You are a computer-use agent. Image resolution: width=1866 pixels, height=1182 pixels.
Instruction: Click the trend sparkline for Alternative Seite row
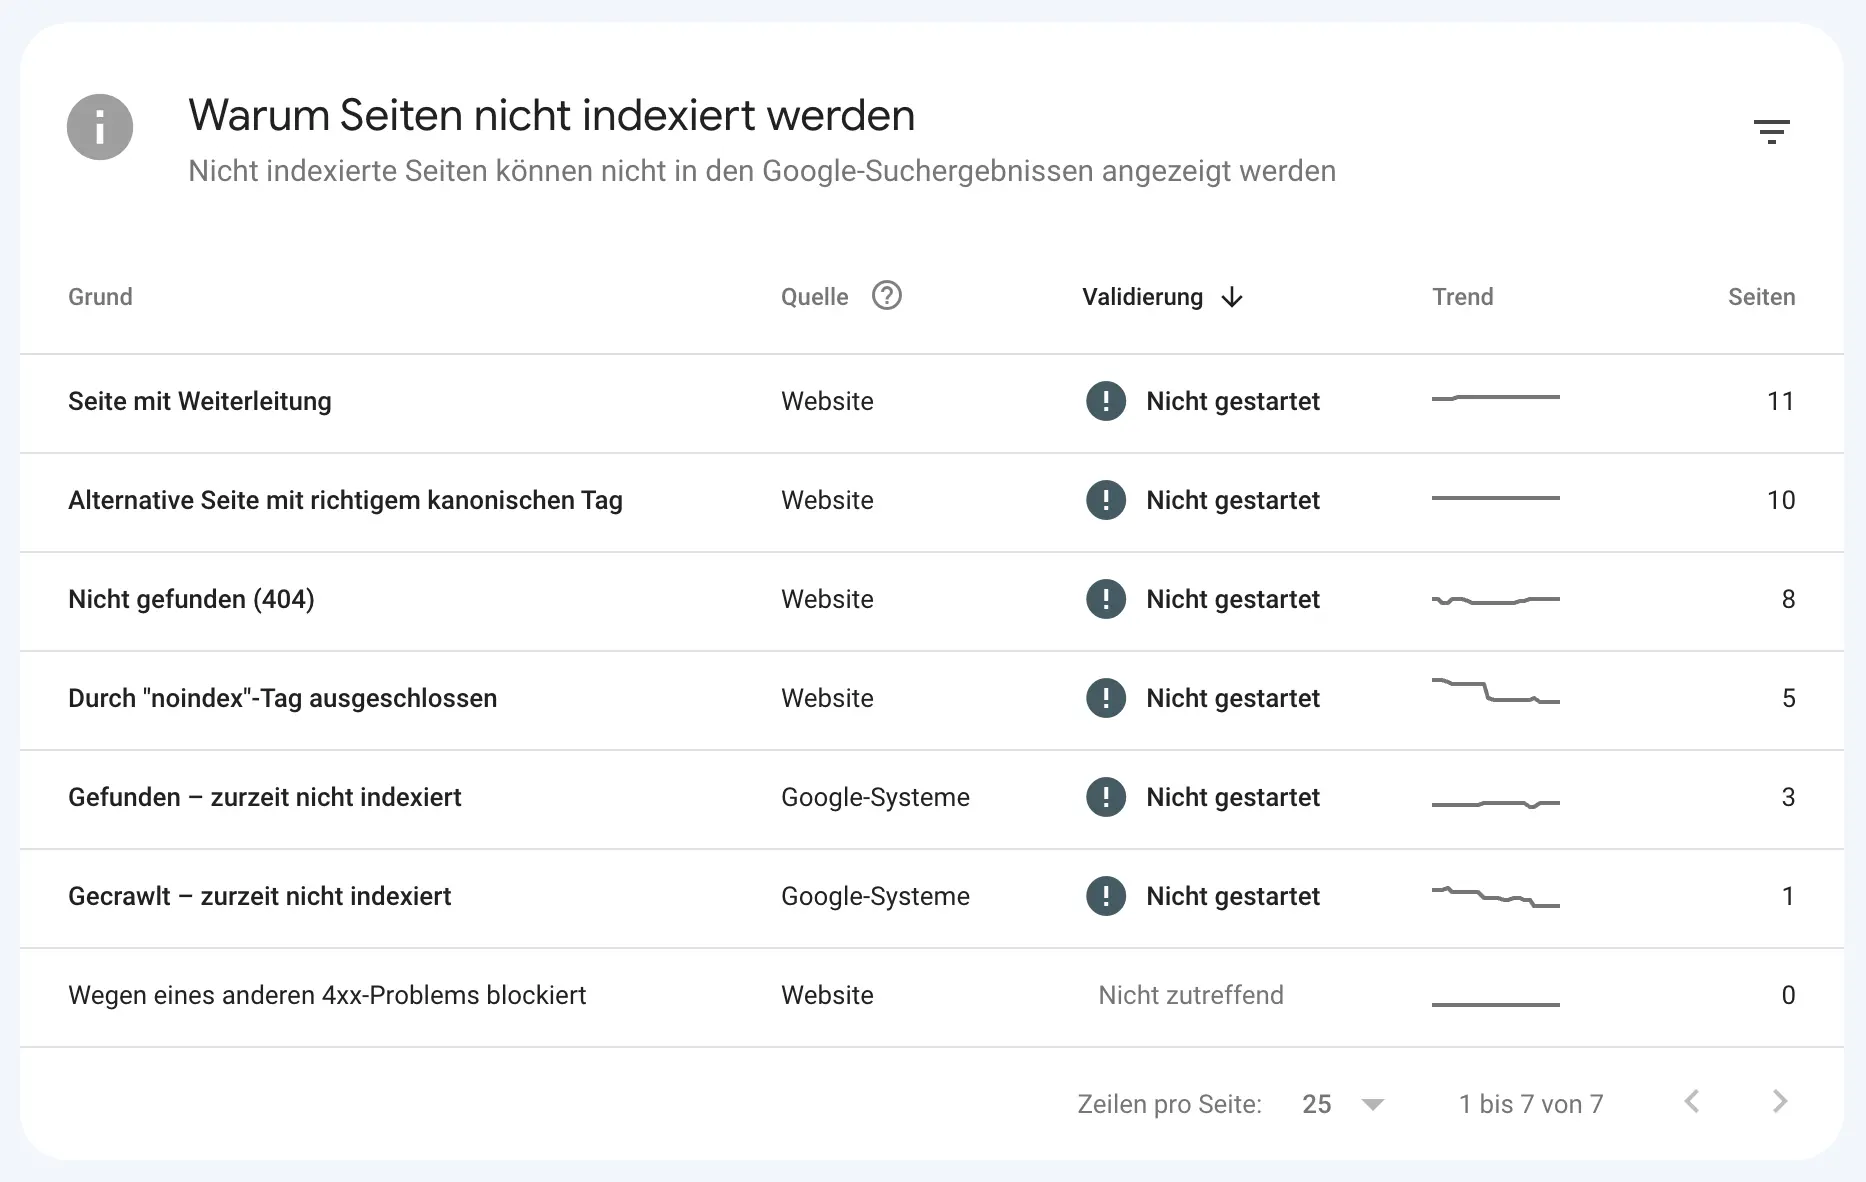(x=1496, y=498)
